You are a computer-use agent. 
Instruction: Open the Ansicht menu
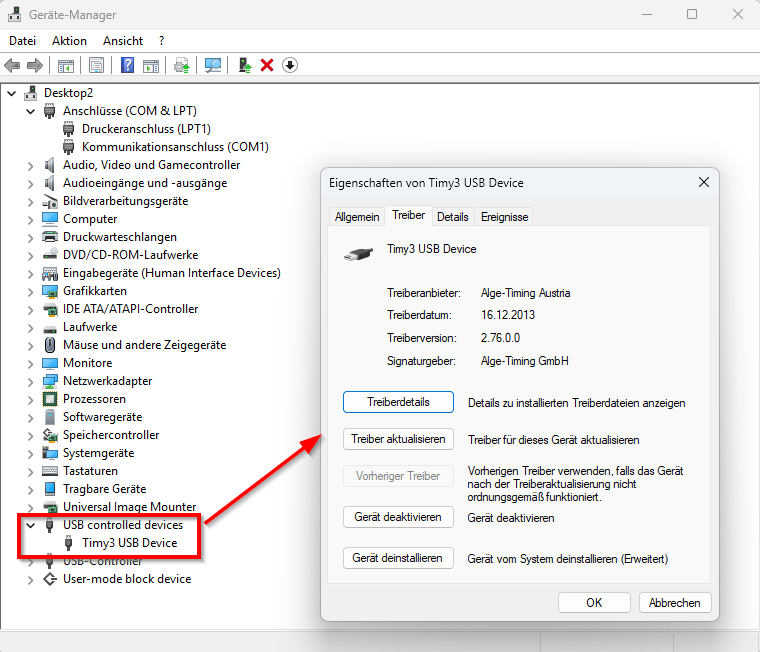[123, 41]
